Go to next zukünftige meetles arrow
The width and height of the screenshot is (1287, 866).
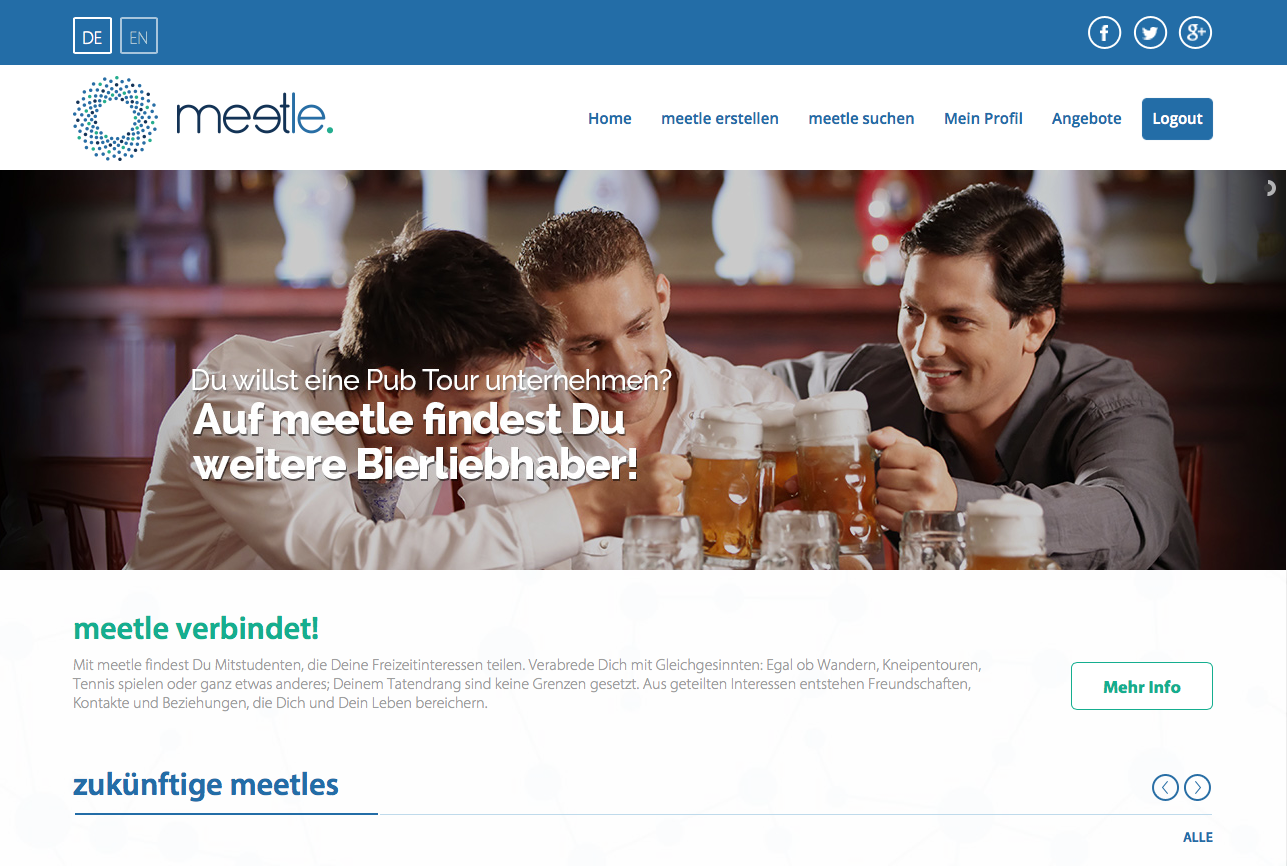[x=1198, y=788]
